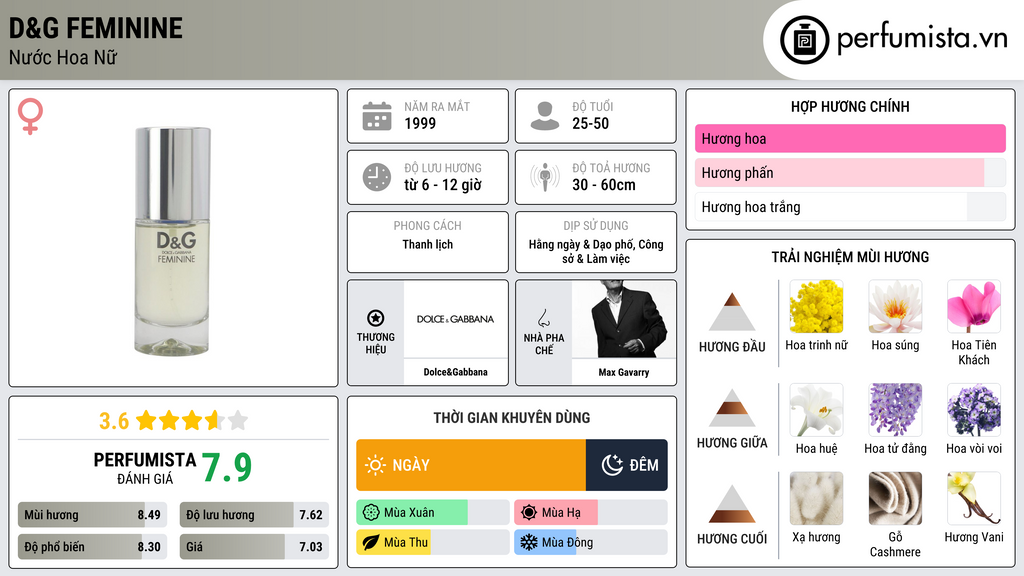Click the perfumista.vn perfume bottle logo icon

coord(804,40)
